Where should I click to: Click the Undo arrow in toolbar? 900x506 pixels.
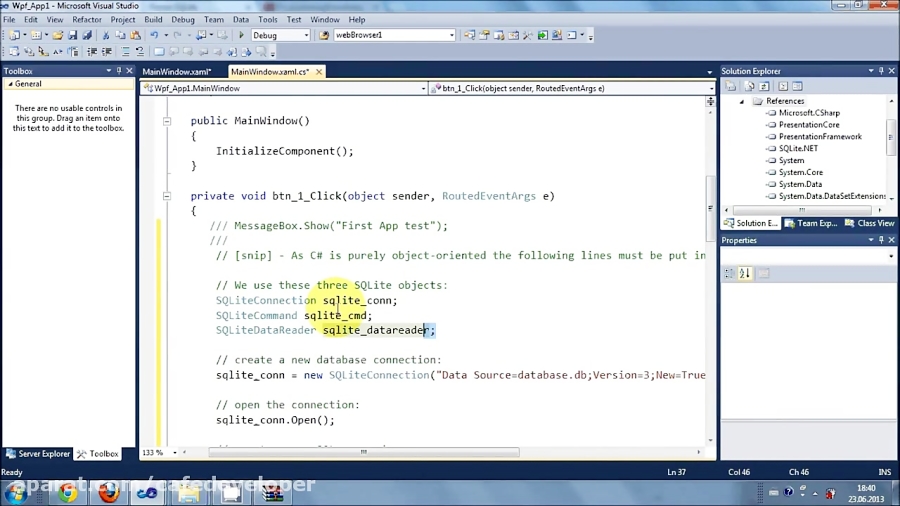[155, 35]
